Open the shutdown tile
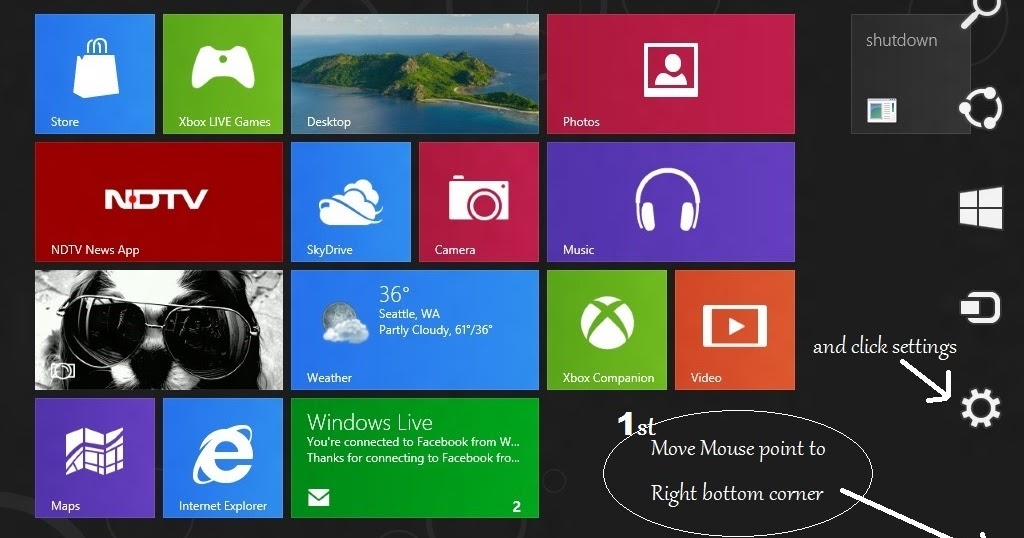The image size is (1024, 538). coord(910,74)
